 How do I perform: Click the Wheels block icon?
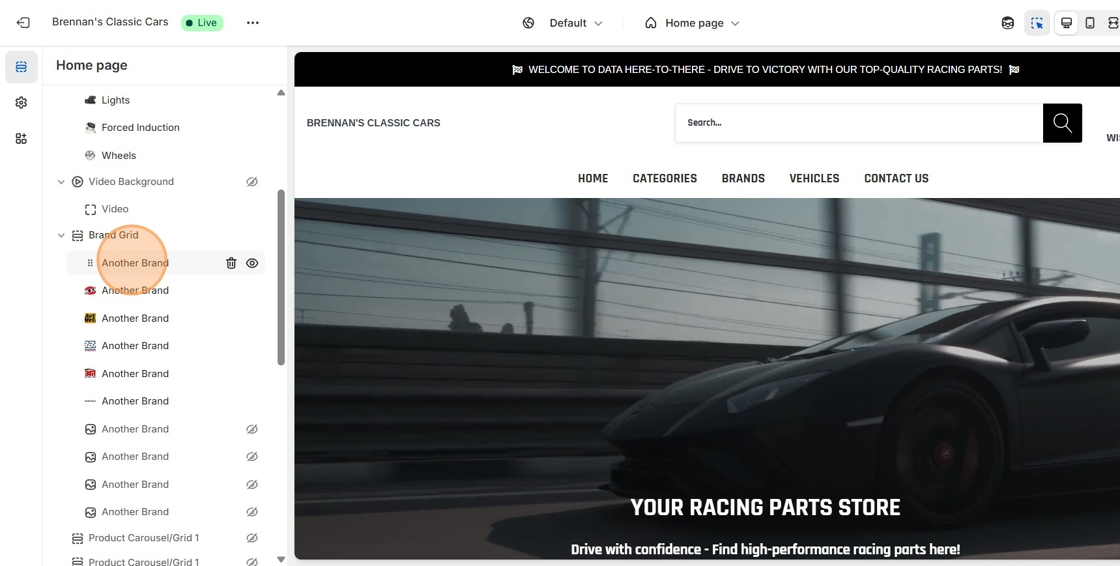coord(90,155)
